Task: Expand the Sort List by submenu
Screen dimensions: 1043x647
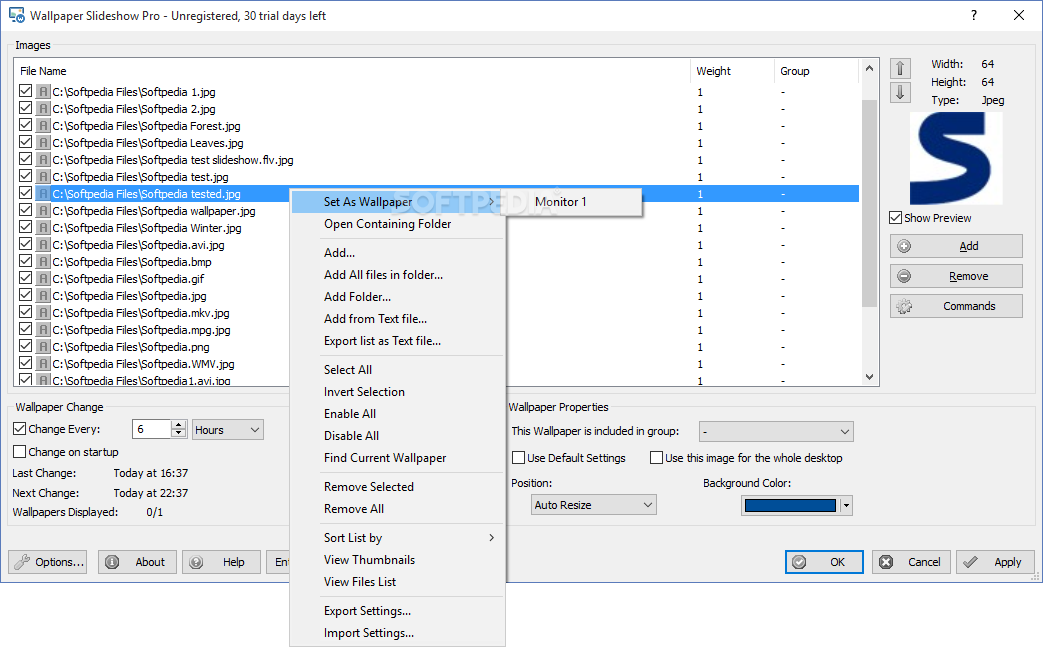Action: (x=398, y=537)
